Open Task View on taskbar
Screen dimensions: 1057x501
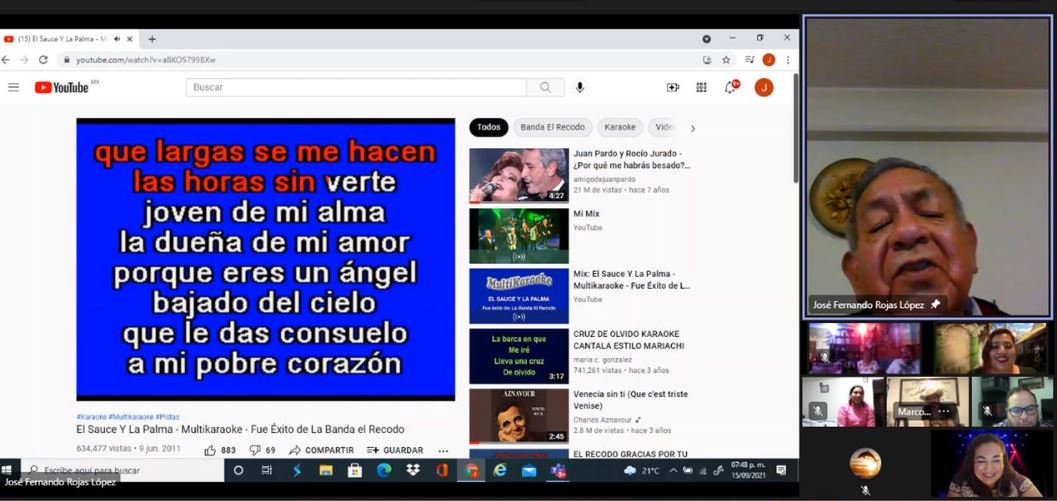pos(267,471)
